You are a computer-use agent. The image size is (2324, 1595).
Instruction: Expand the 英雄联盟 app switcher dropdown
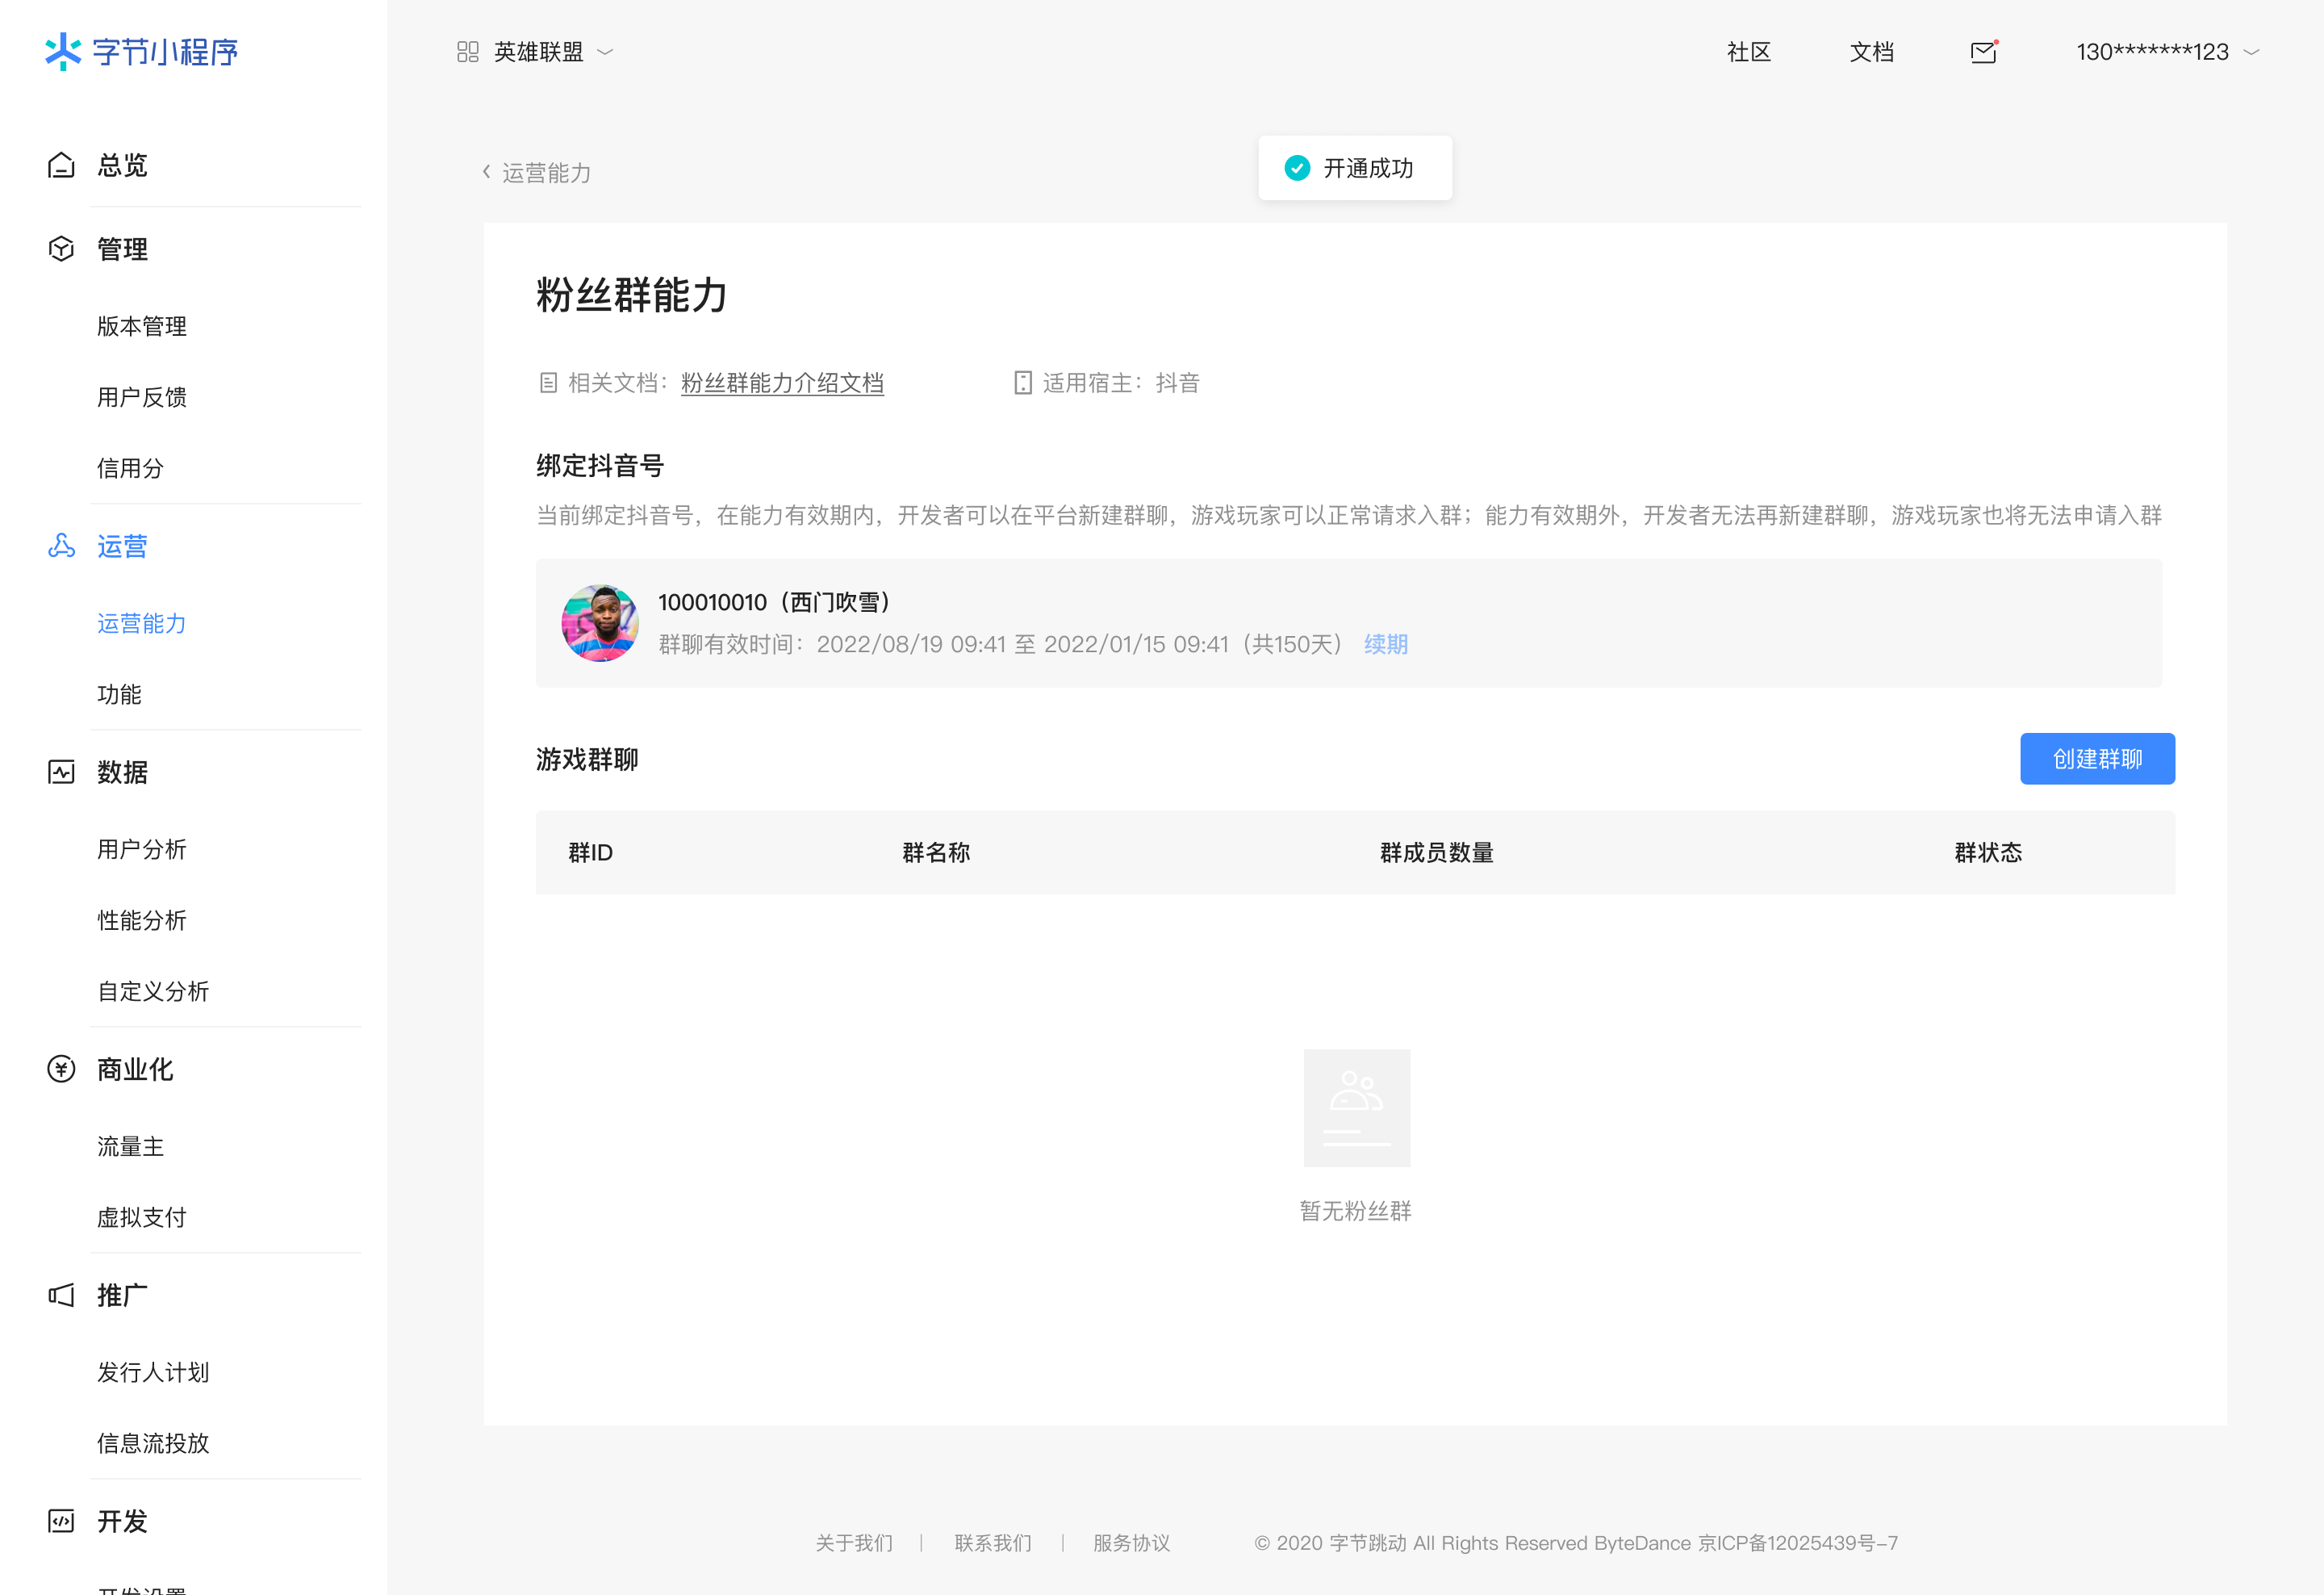tap(605, 52)
